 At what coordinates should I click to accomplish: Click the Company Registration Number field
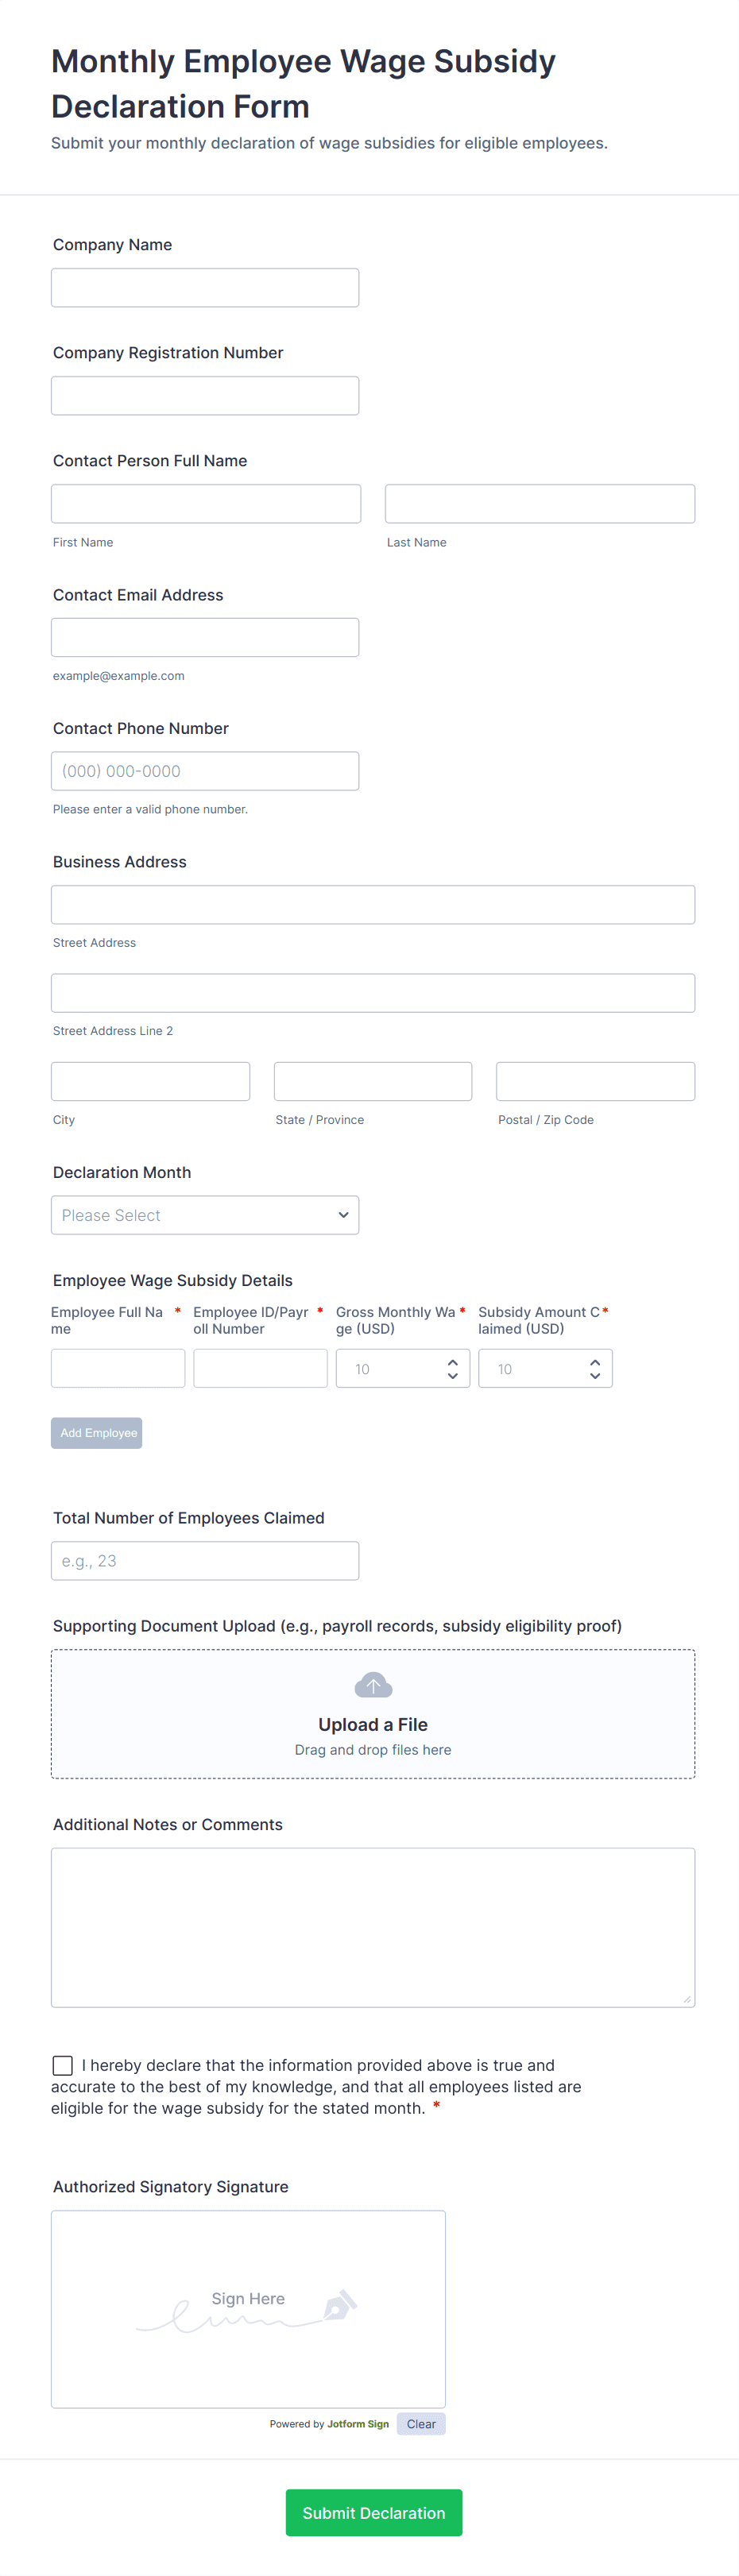point(205,396)
